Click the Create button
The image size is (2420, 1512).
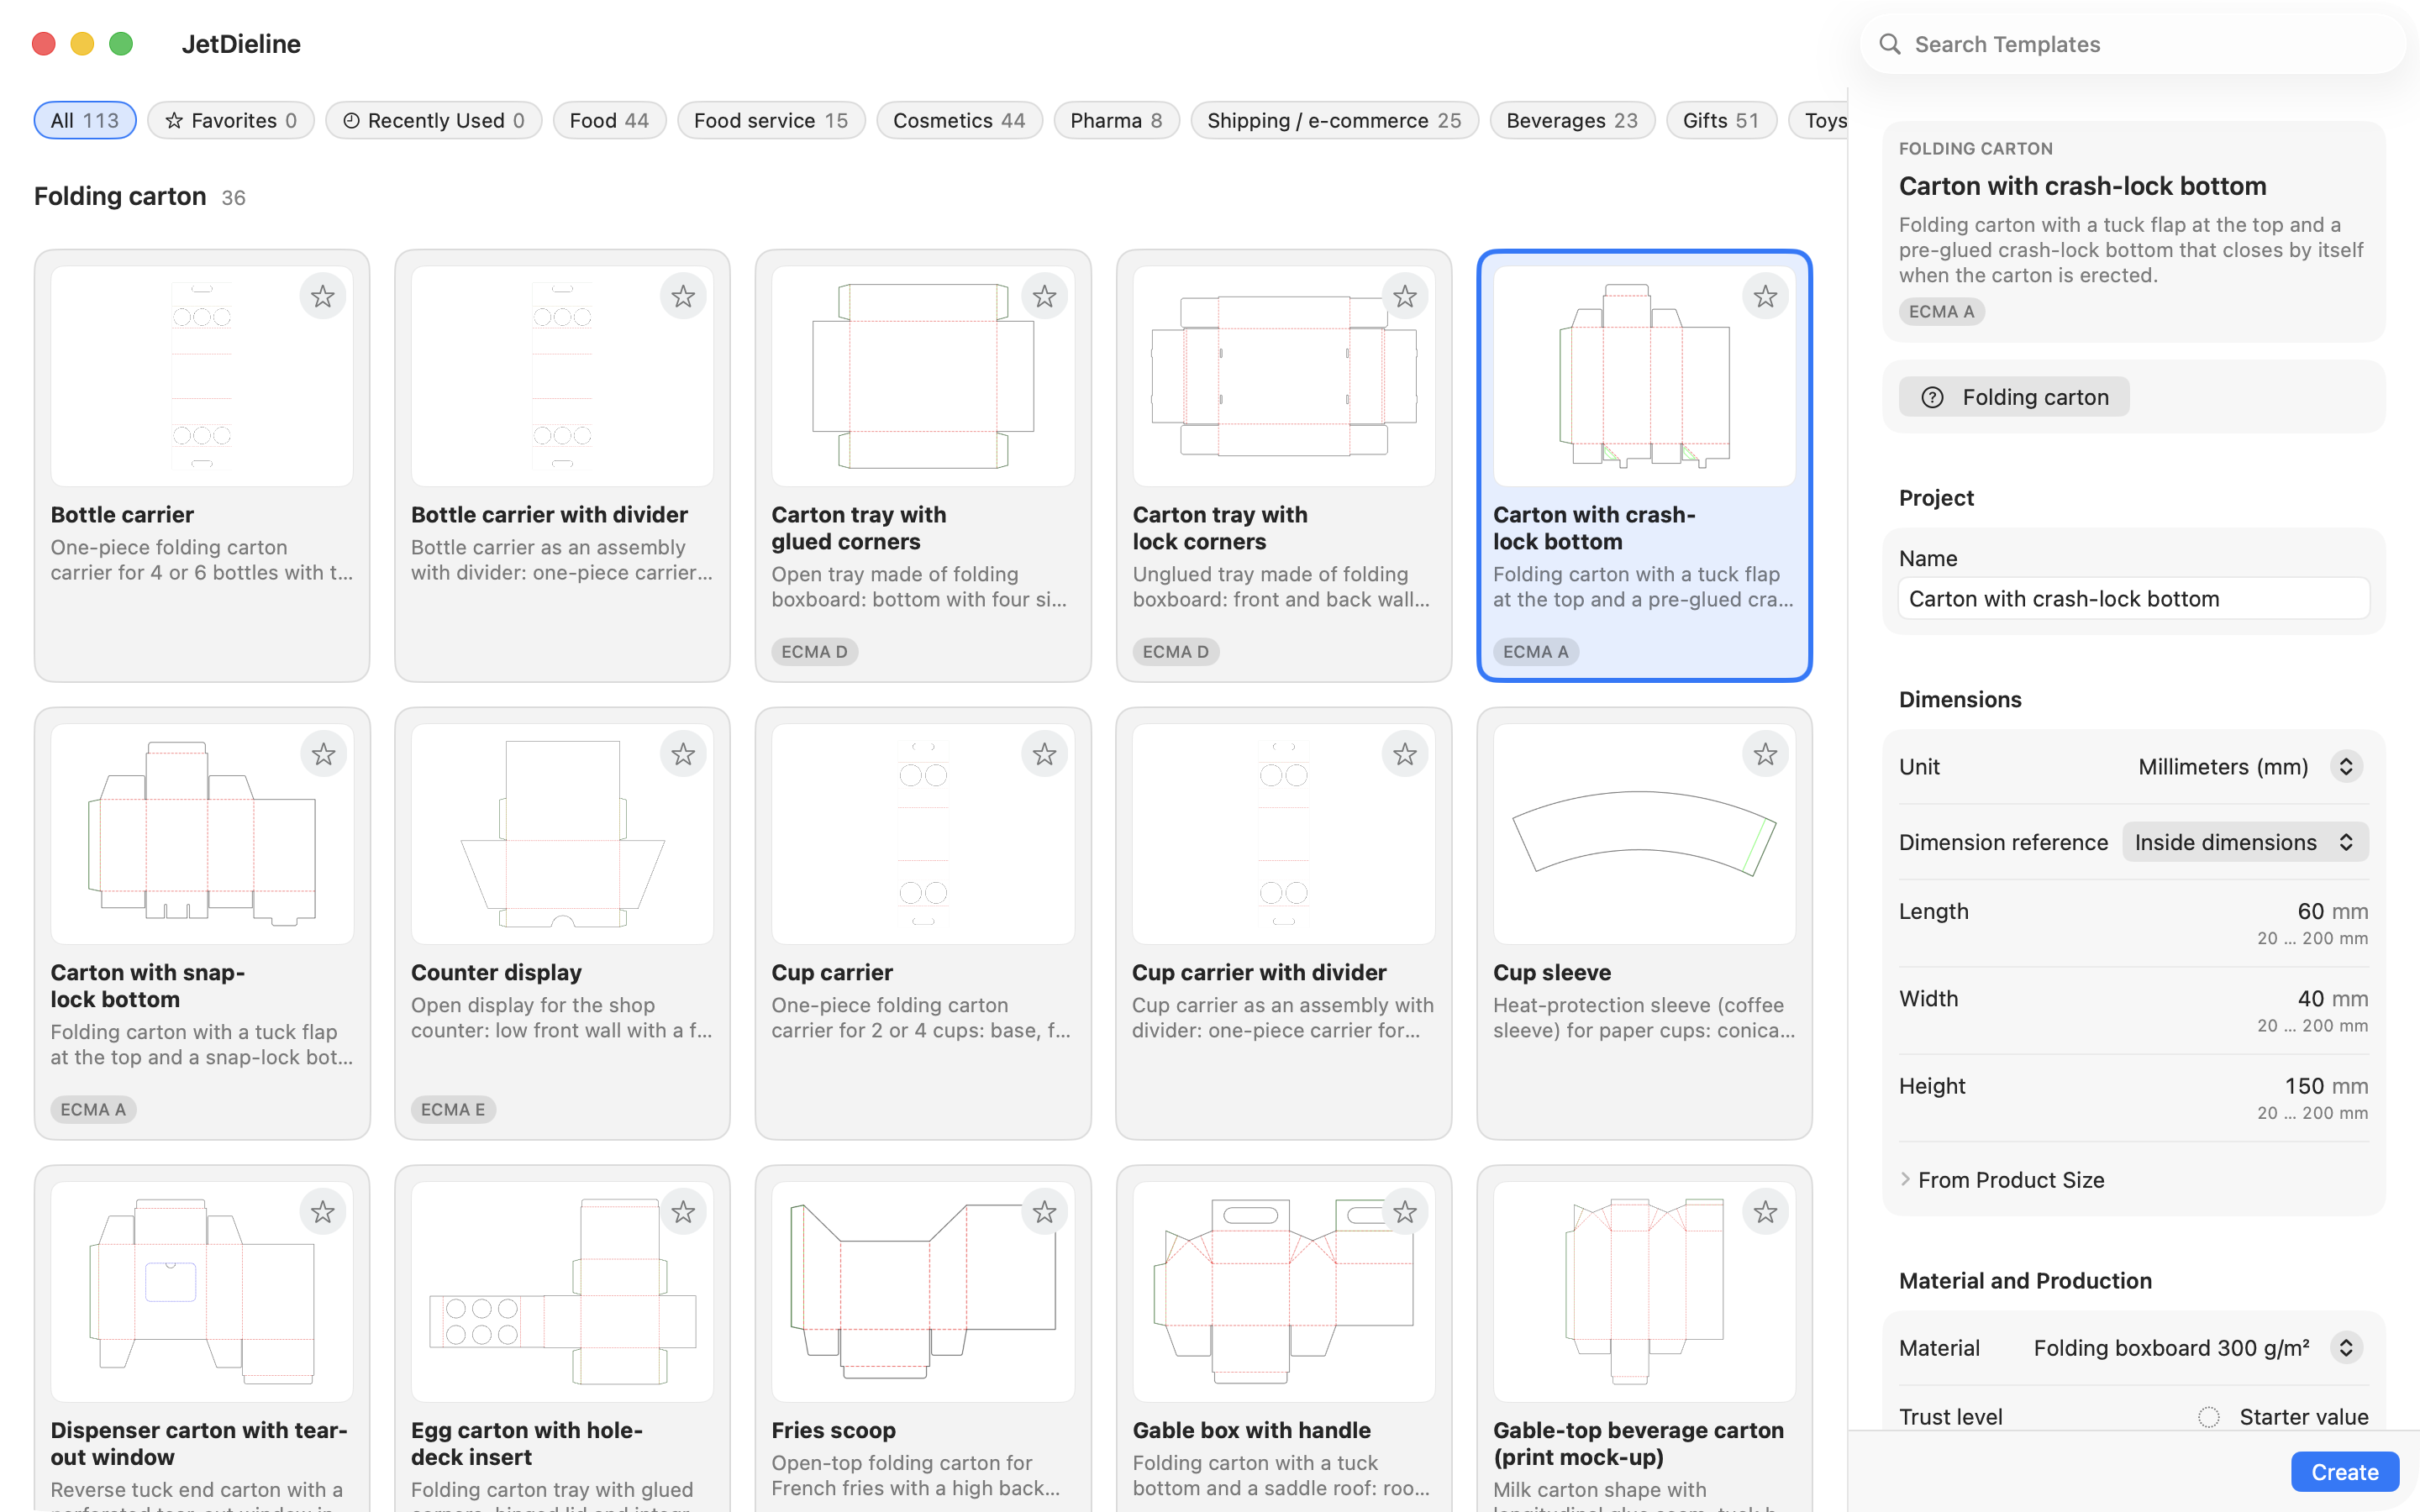point(2345,1472)
